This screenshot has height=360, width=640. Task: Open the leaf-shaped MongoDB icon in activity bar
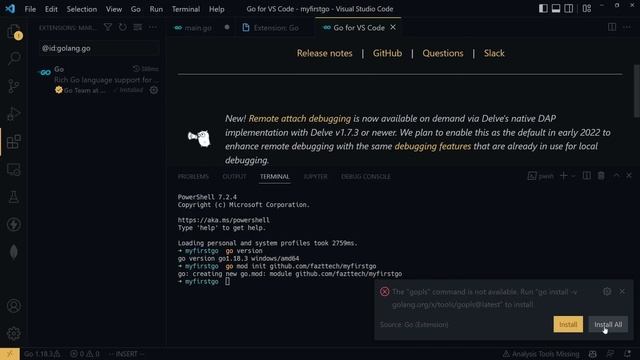14,252
